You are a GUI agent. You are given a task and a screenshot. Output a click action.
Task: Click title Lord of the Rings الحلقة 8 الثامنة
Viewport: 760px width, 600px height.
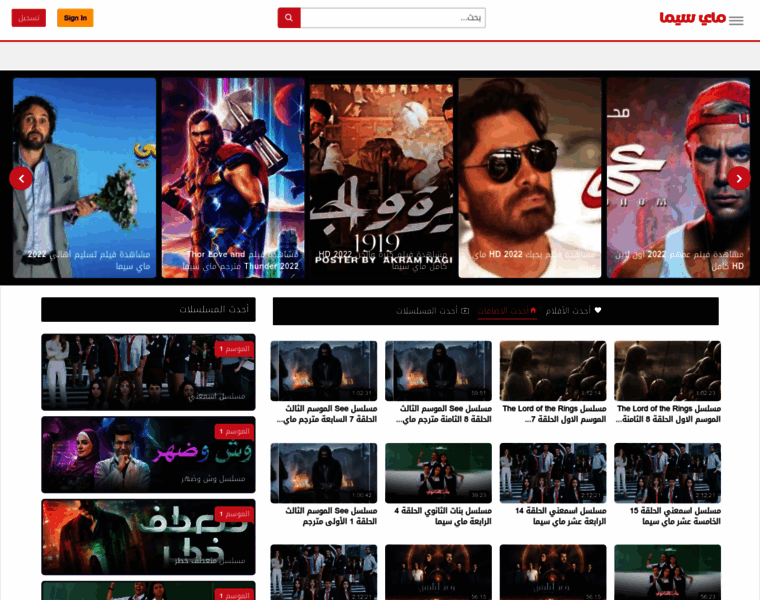pyautogui.click(x=668, y=414)
